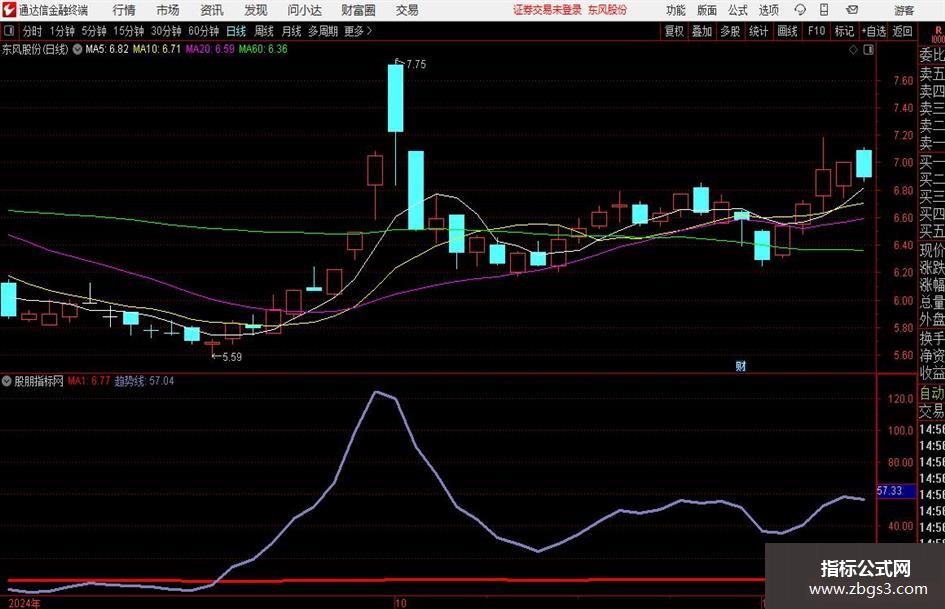Switch to the 分时 period tab
The width and height of the screenshot is (945, 609).
[33, 31]
